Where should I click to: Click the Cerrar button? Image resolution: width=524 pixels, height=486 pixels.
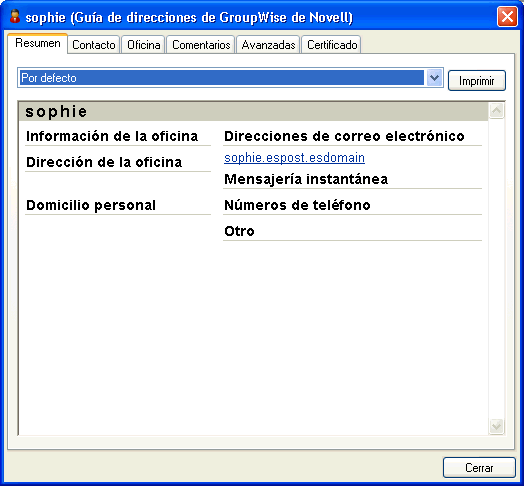click(x=479, y=468)
